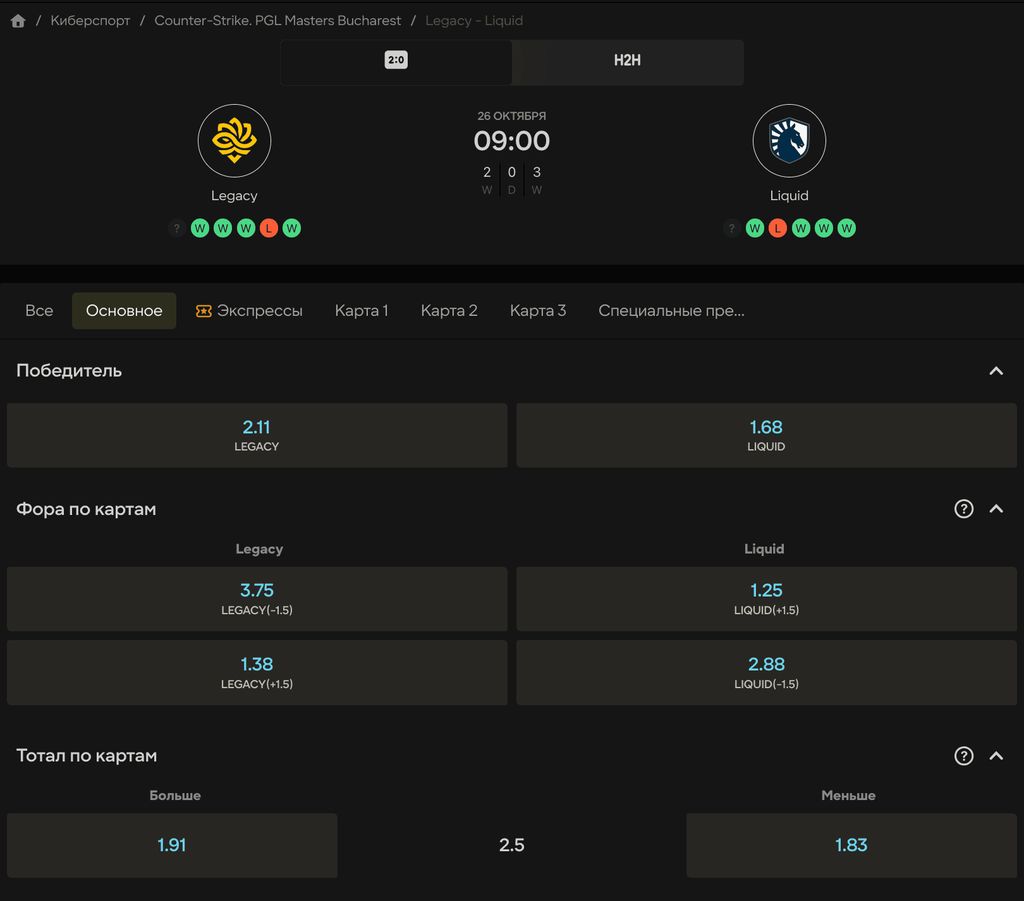Open help for Фора по картам
This screenshot has width=1024, height=901.
pyautogui.click(x=964, y=509)
